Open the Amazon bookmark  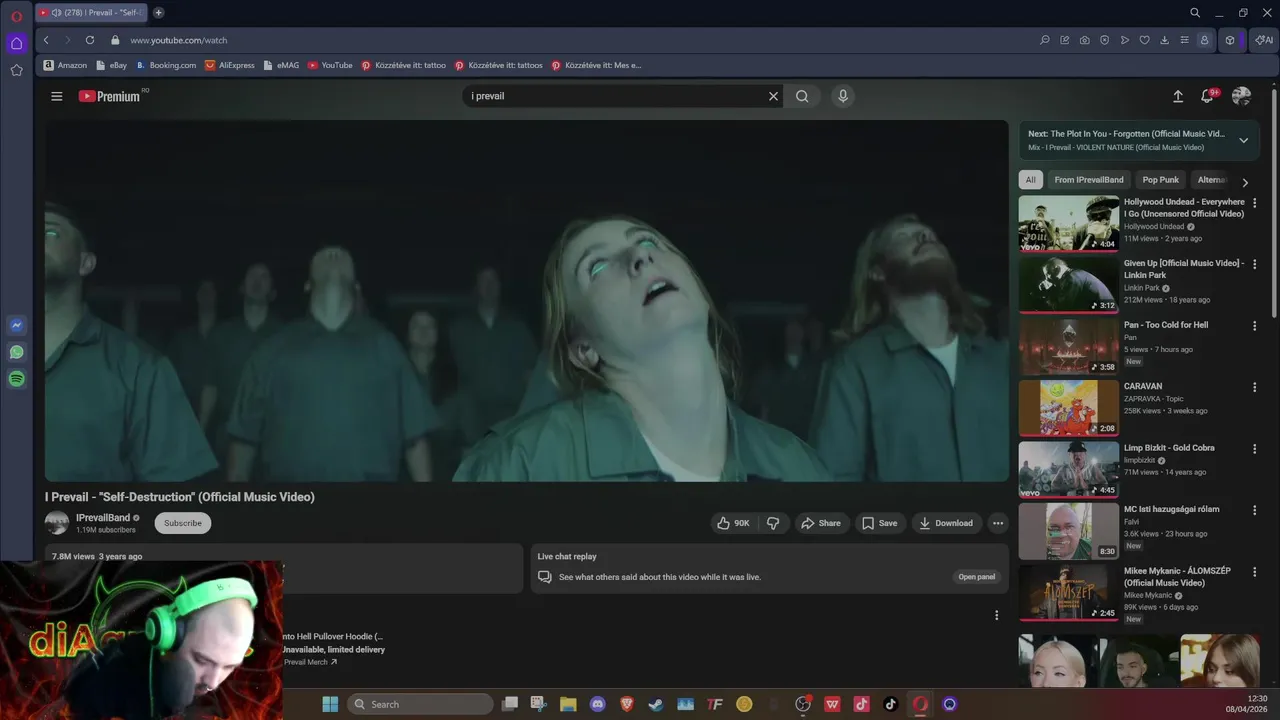click(65, 65)
